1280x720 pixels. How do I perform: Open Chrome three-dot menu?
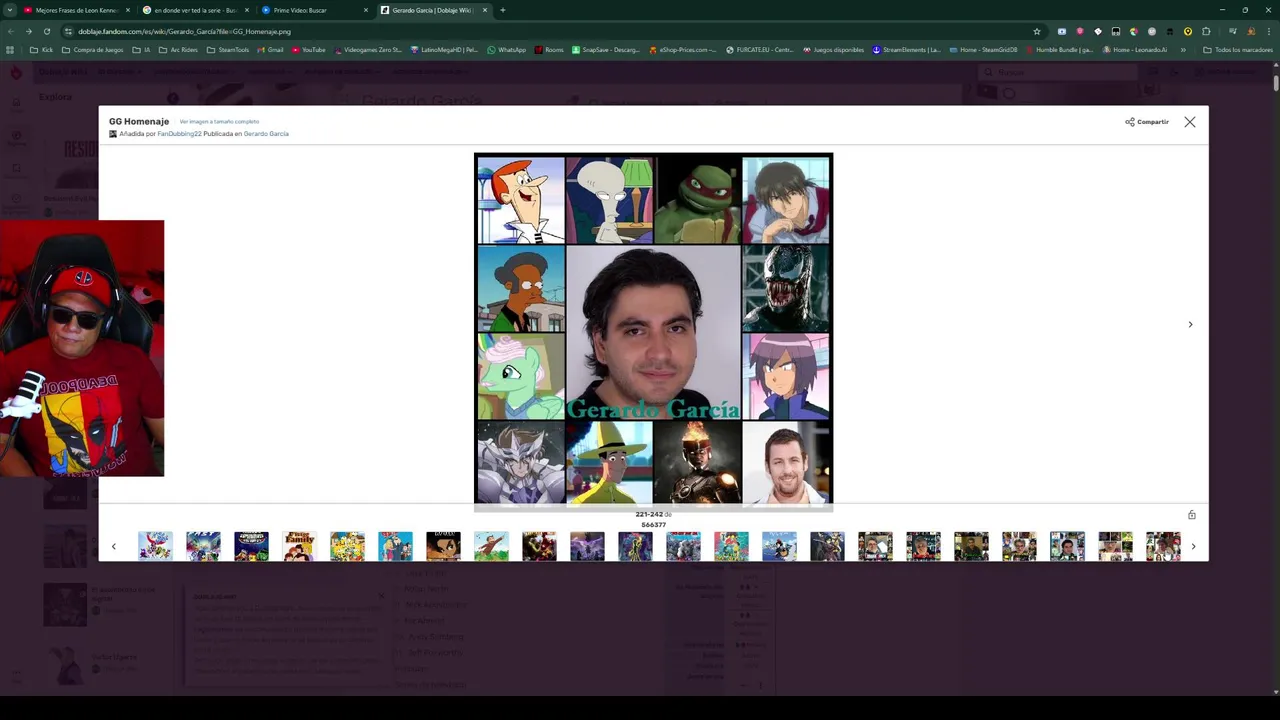click(x=1269, y=31)
